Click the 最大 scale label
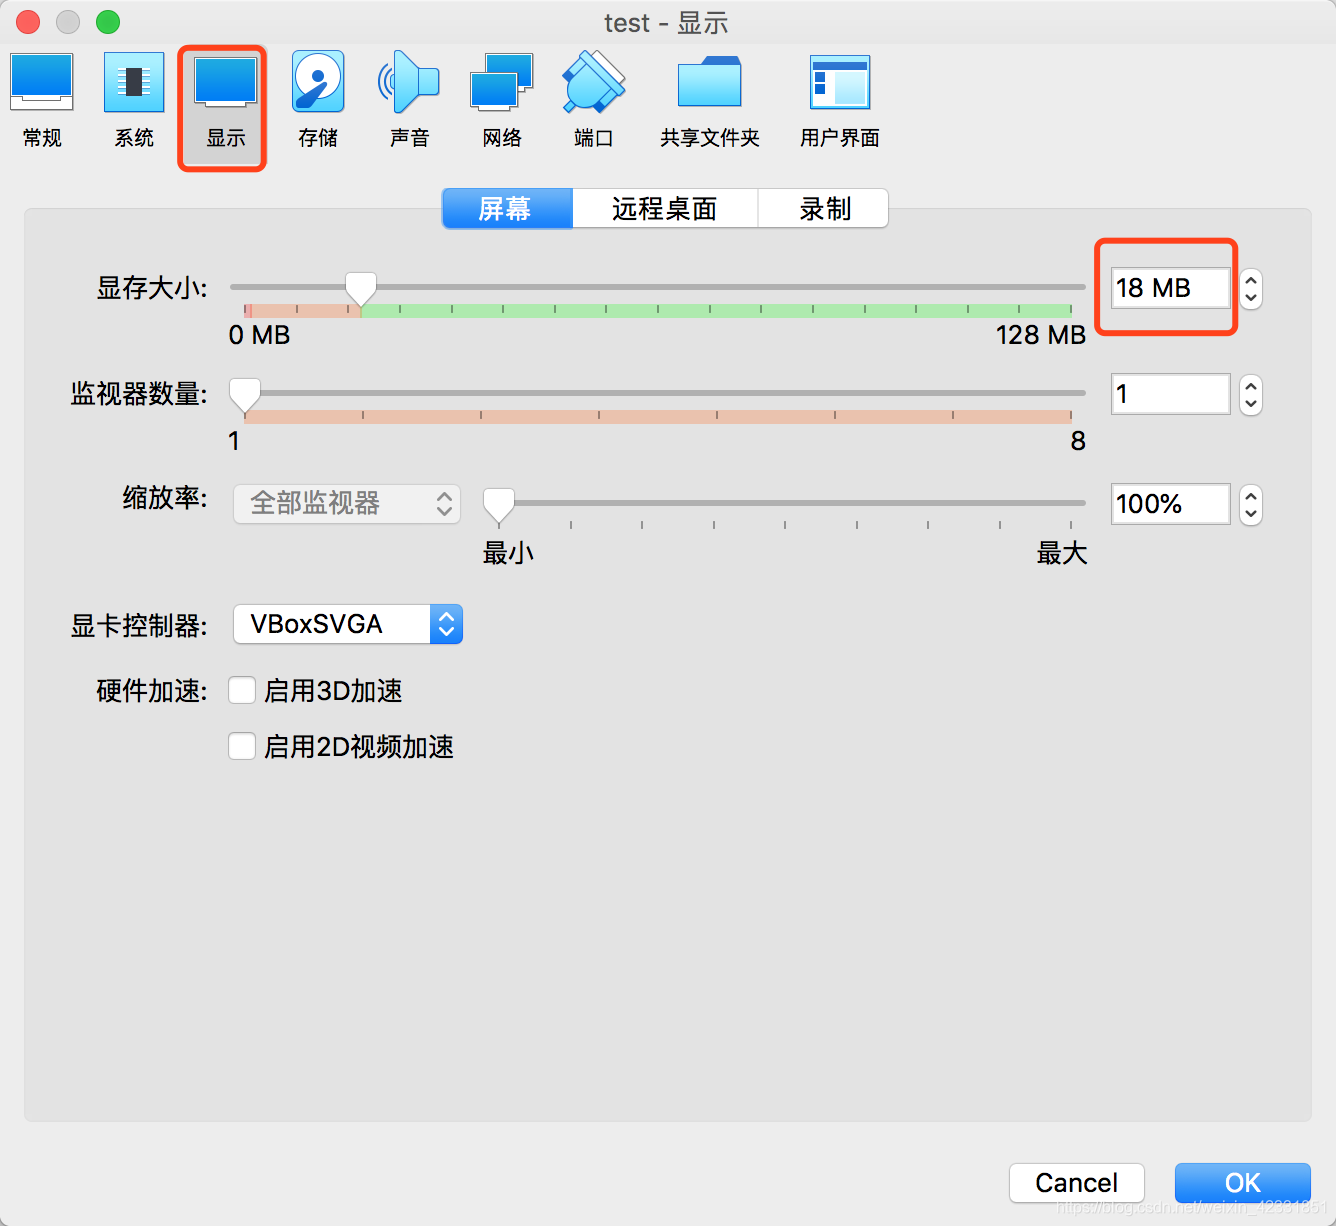Screen dimensions: 1336x1226 click(1062, 553)
